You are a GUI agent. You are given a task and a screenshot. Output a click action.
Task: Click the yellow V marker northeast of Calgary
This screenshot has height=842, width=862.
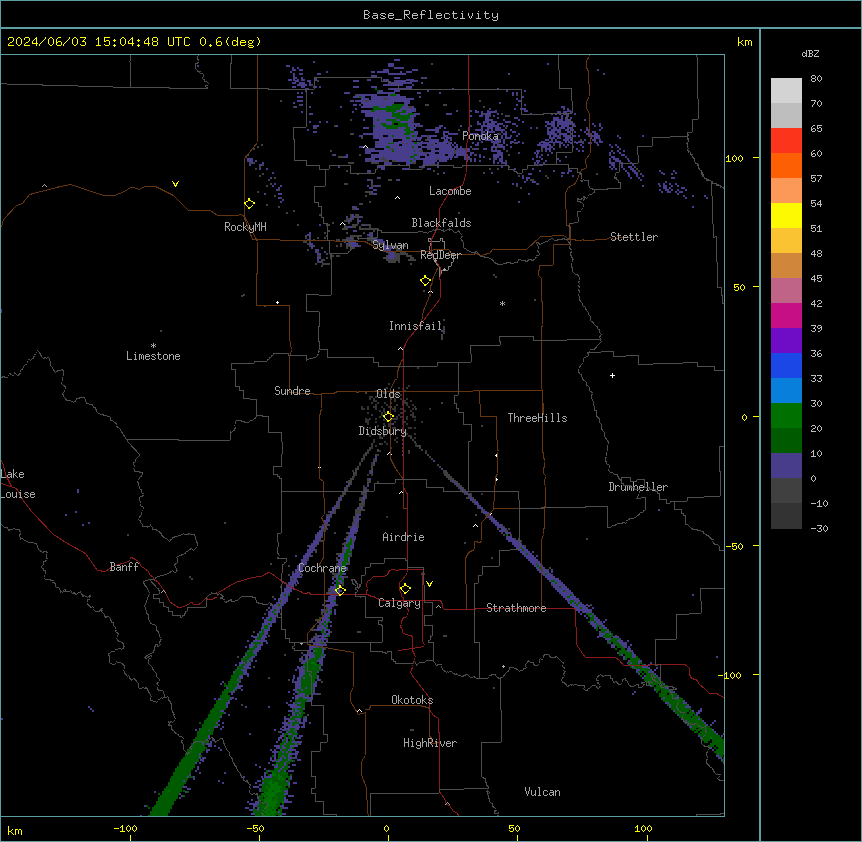pos(429,584)
